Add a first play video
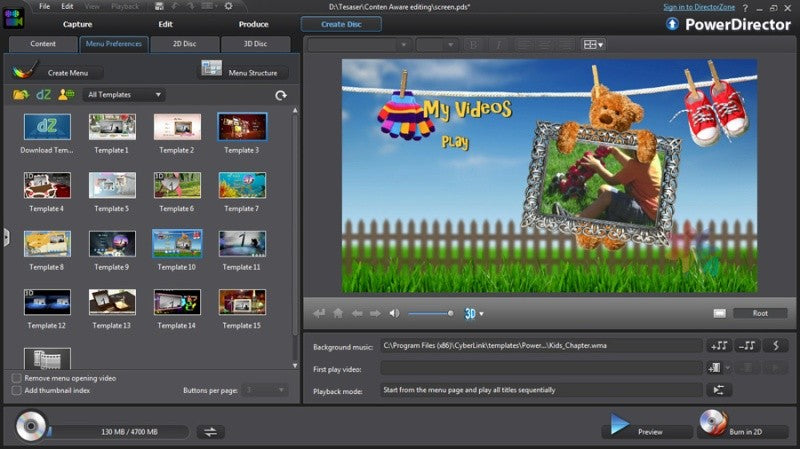The image size is (800, 449). [x=714, y=368]
